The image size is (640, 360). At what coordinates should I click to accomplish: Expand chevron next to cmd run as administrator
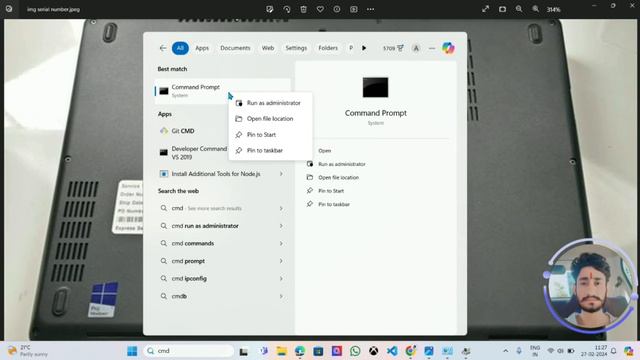click(x=281, y=226)
